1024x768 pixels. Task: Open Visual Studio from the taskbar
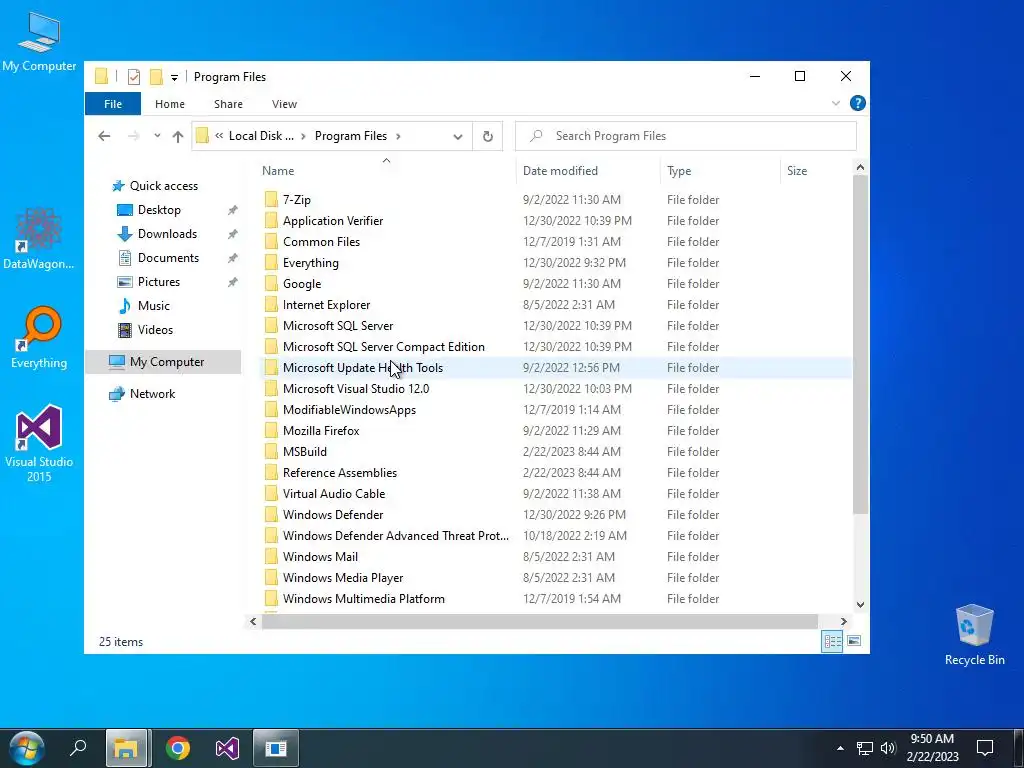(x=227, y=748)
